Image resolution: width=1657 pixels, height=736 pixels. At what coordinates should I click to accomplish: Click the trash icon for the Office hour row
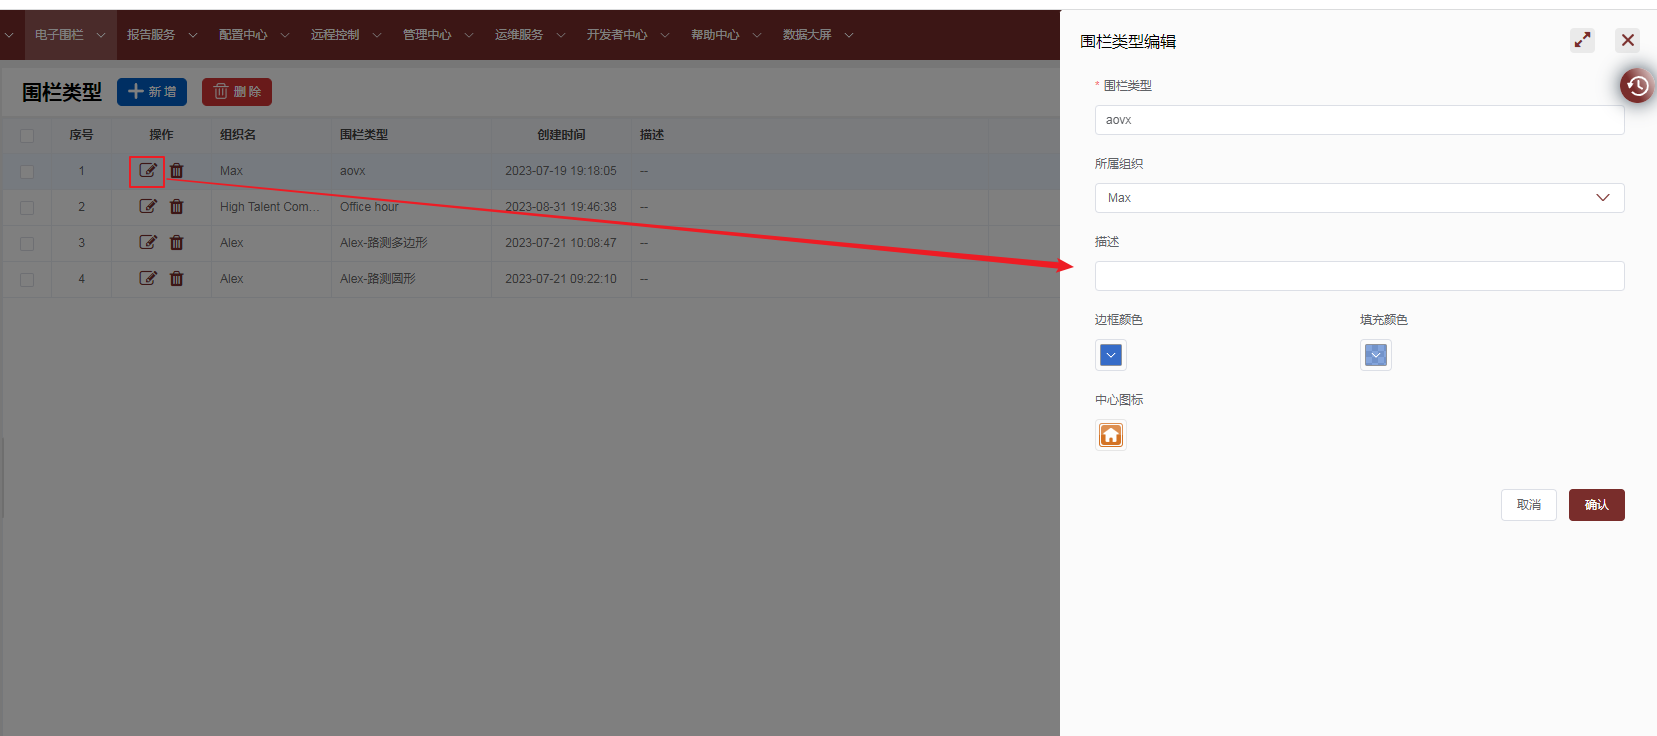(177, 207)
